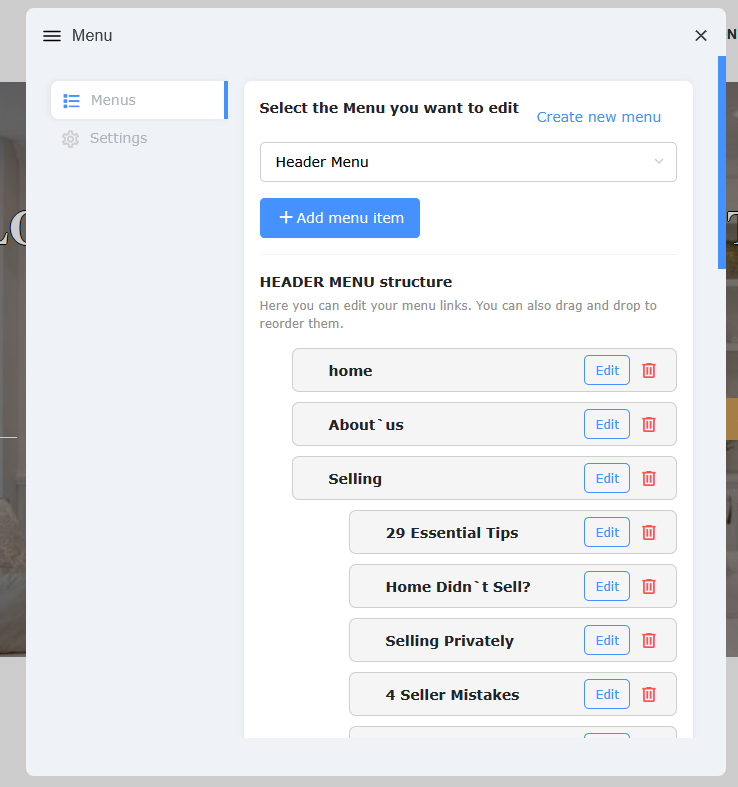This screenshot has height=787, width=738.
Task: Edit the Selling menu item
Action: coord(607,478)
